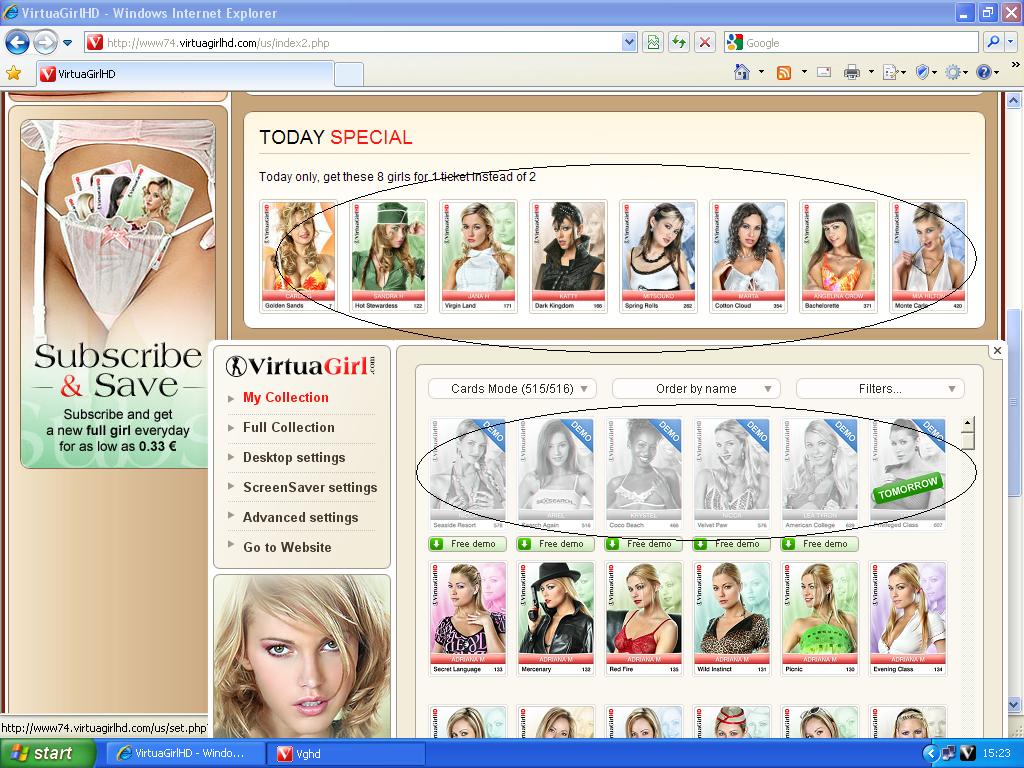The image size is (1024, 768).
Task: Click the Windows start button
Action: tap(48, 753)
